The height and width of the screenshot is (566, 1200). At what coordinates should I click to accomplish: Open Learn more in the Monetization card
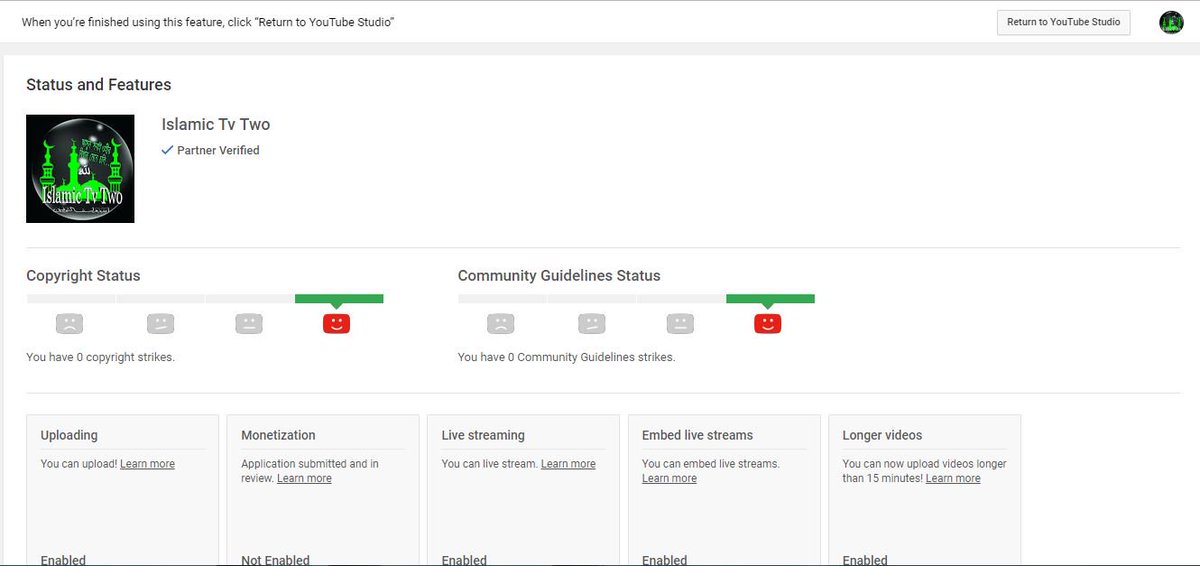304,478
